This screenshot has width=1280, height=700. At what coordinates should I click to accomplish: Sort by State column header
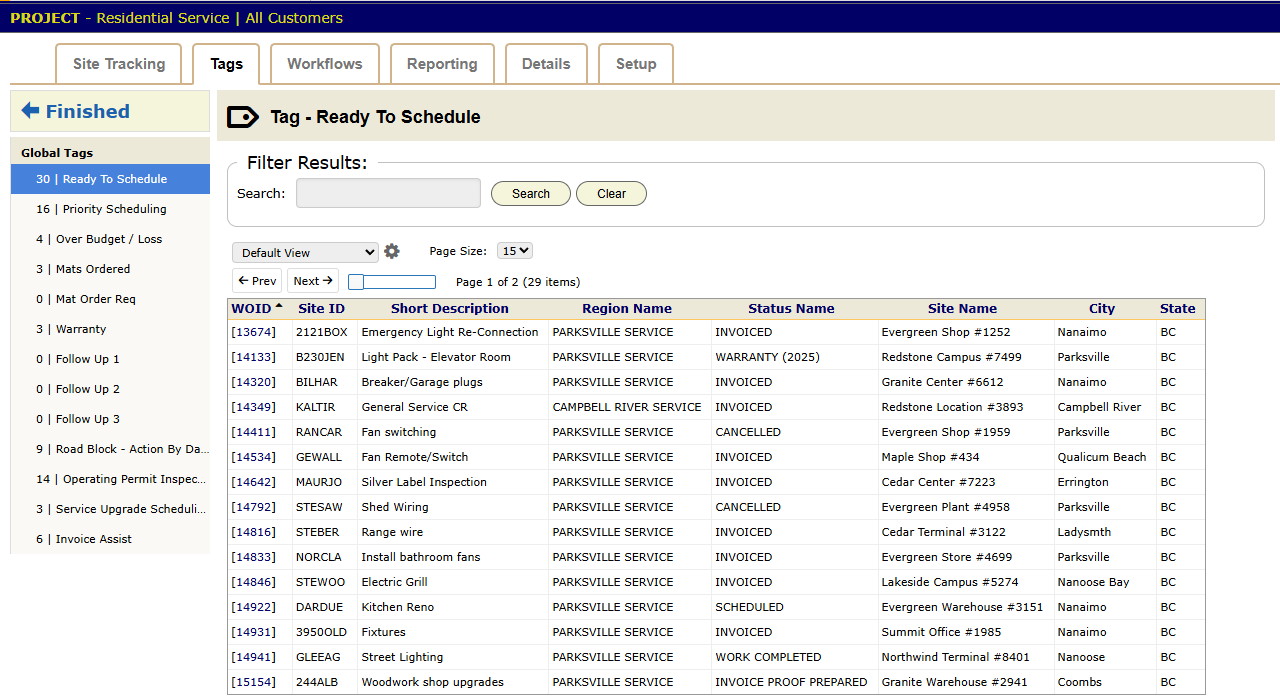(x=1178, y=309)
